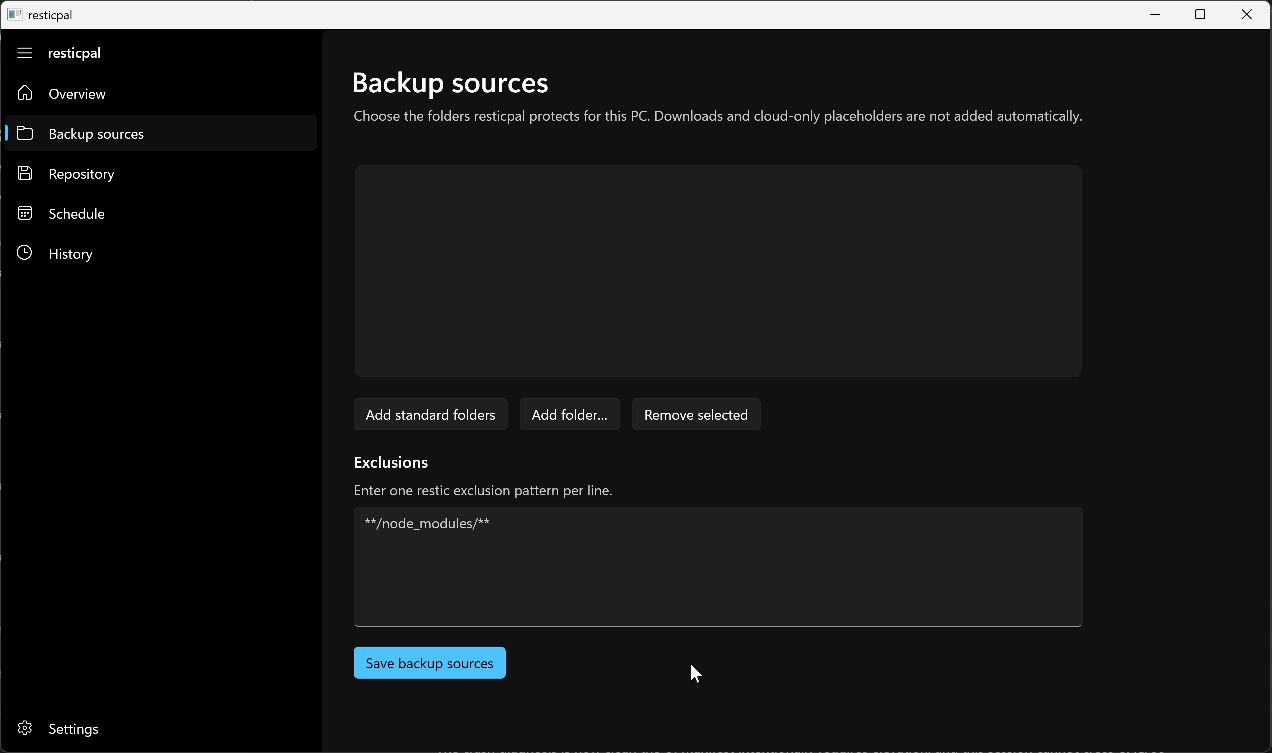Click the empty backup folders list
The image size is (1272, 753).
pos(718,270)
